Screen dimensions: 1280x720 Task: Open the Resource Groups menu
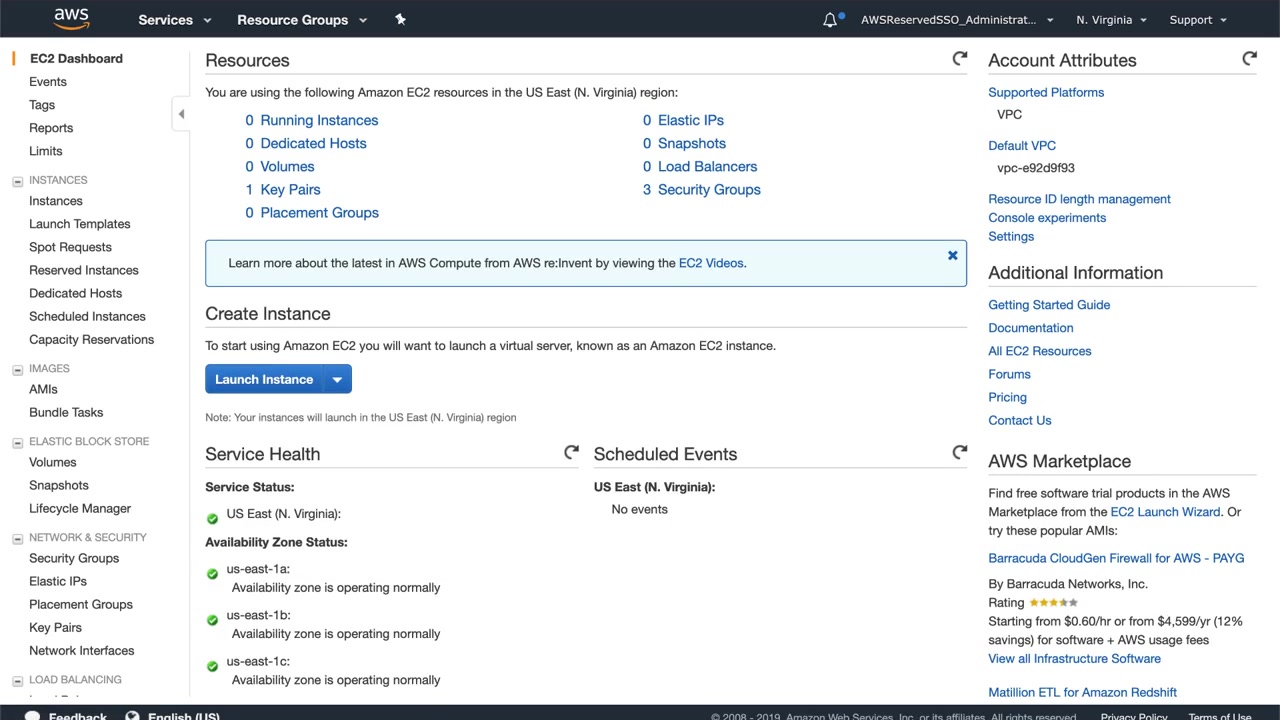[302, 20]
